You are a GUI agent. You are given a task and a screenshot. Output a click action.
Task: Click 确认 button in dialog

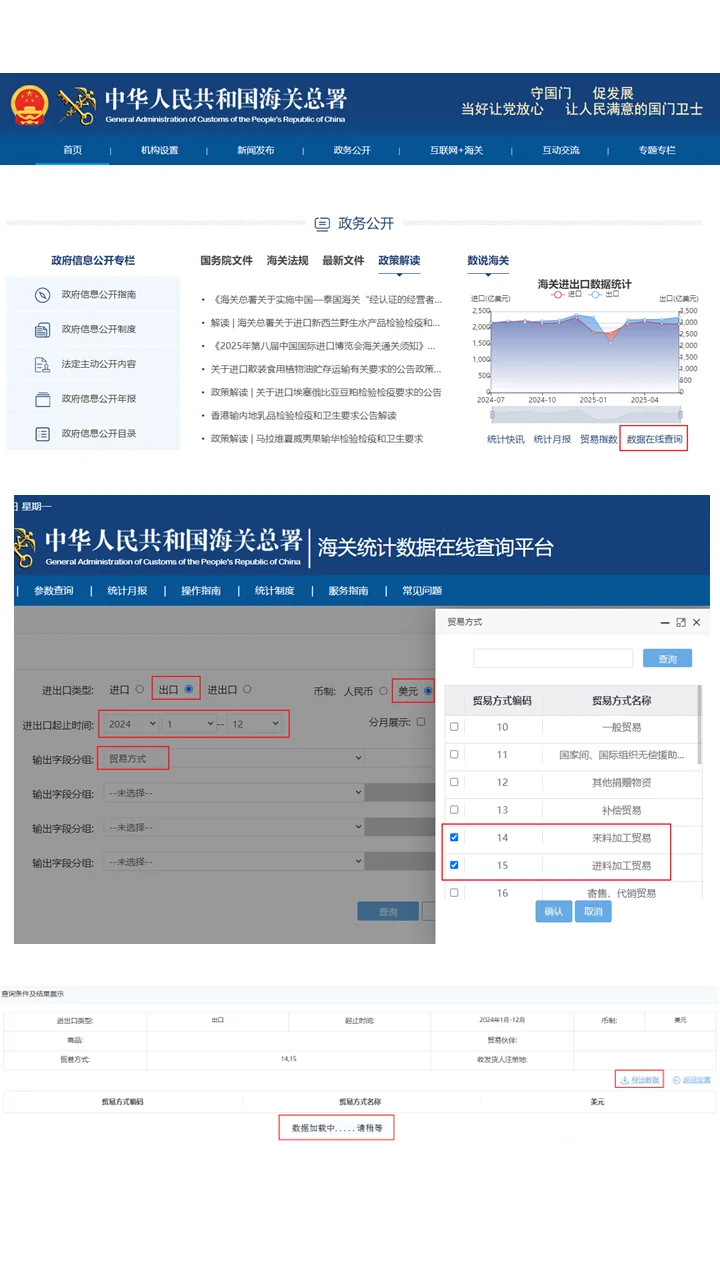point(554,912)
